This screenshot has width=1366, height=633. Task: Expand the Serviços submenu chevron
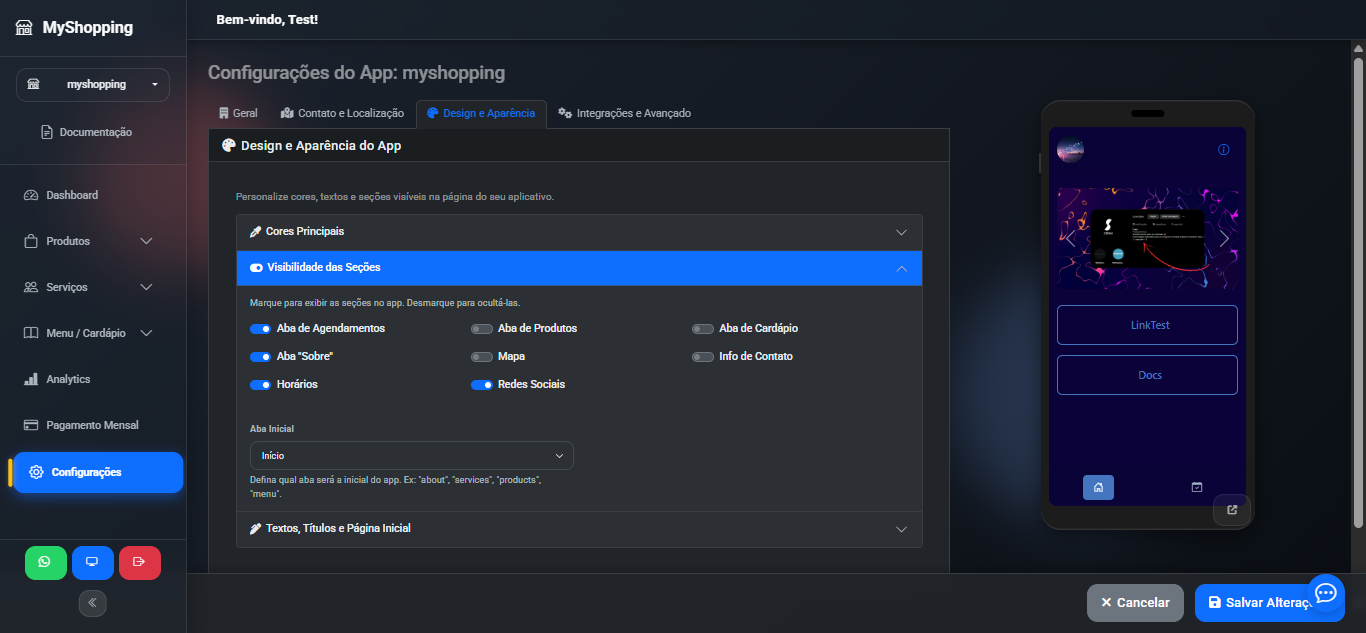pos(146,287)
